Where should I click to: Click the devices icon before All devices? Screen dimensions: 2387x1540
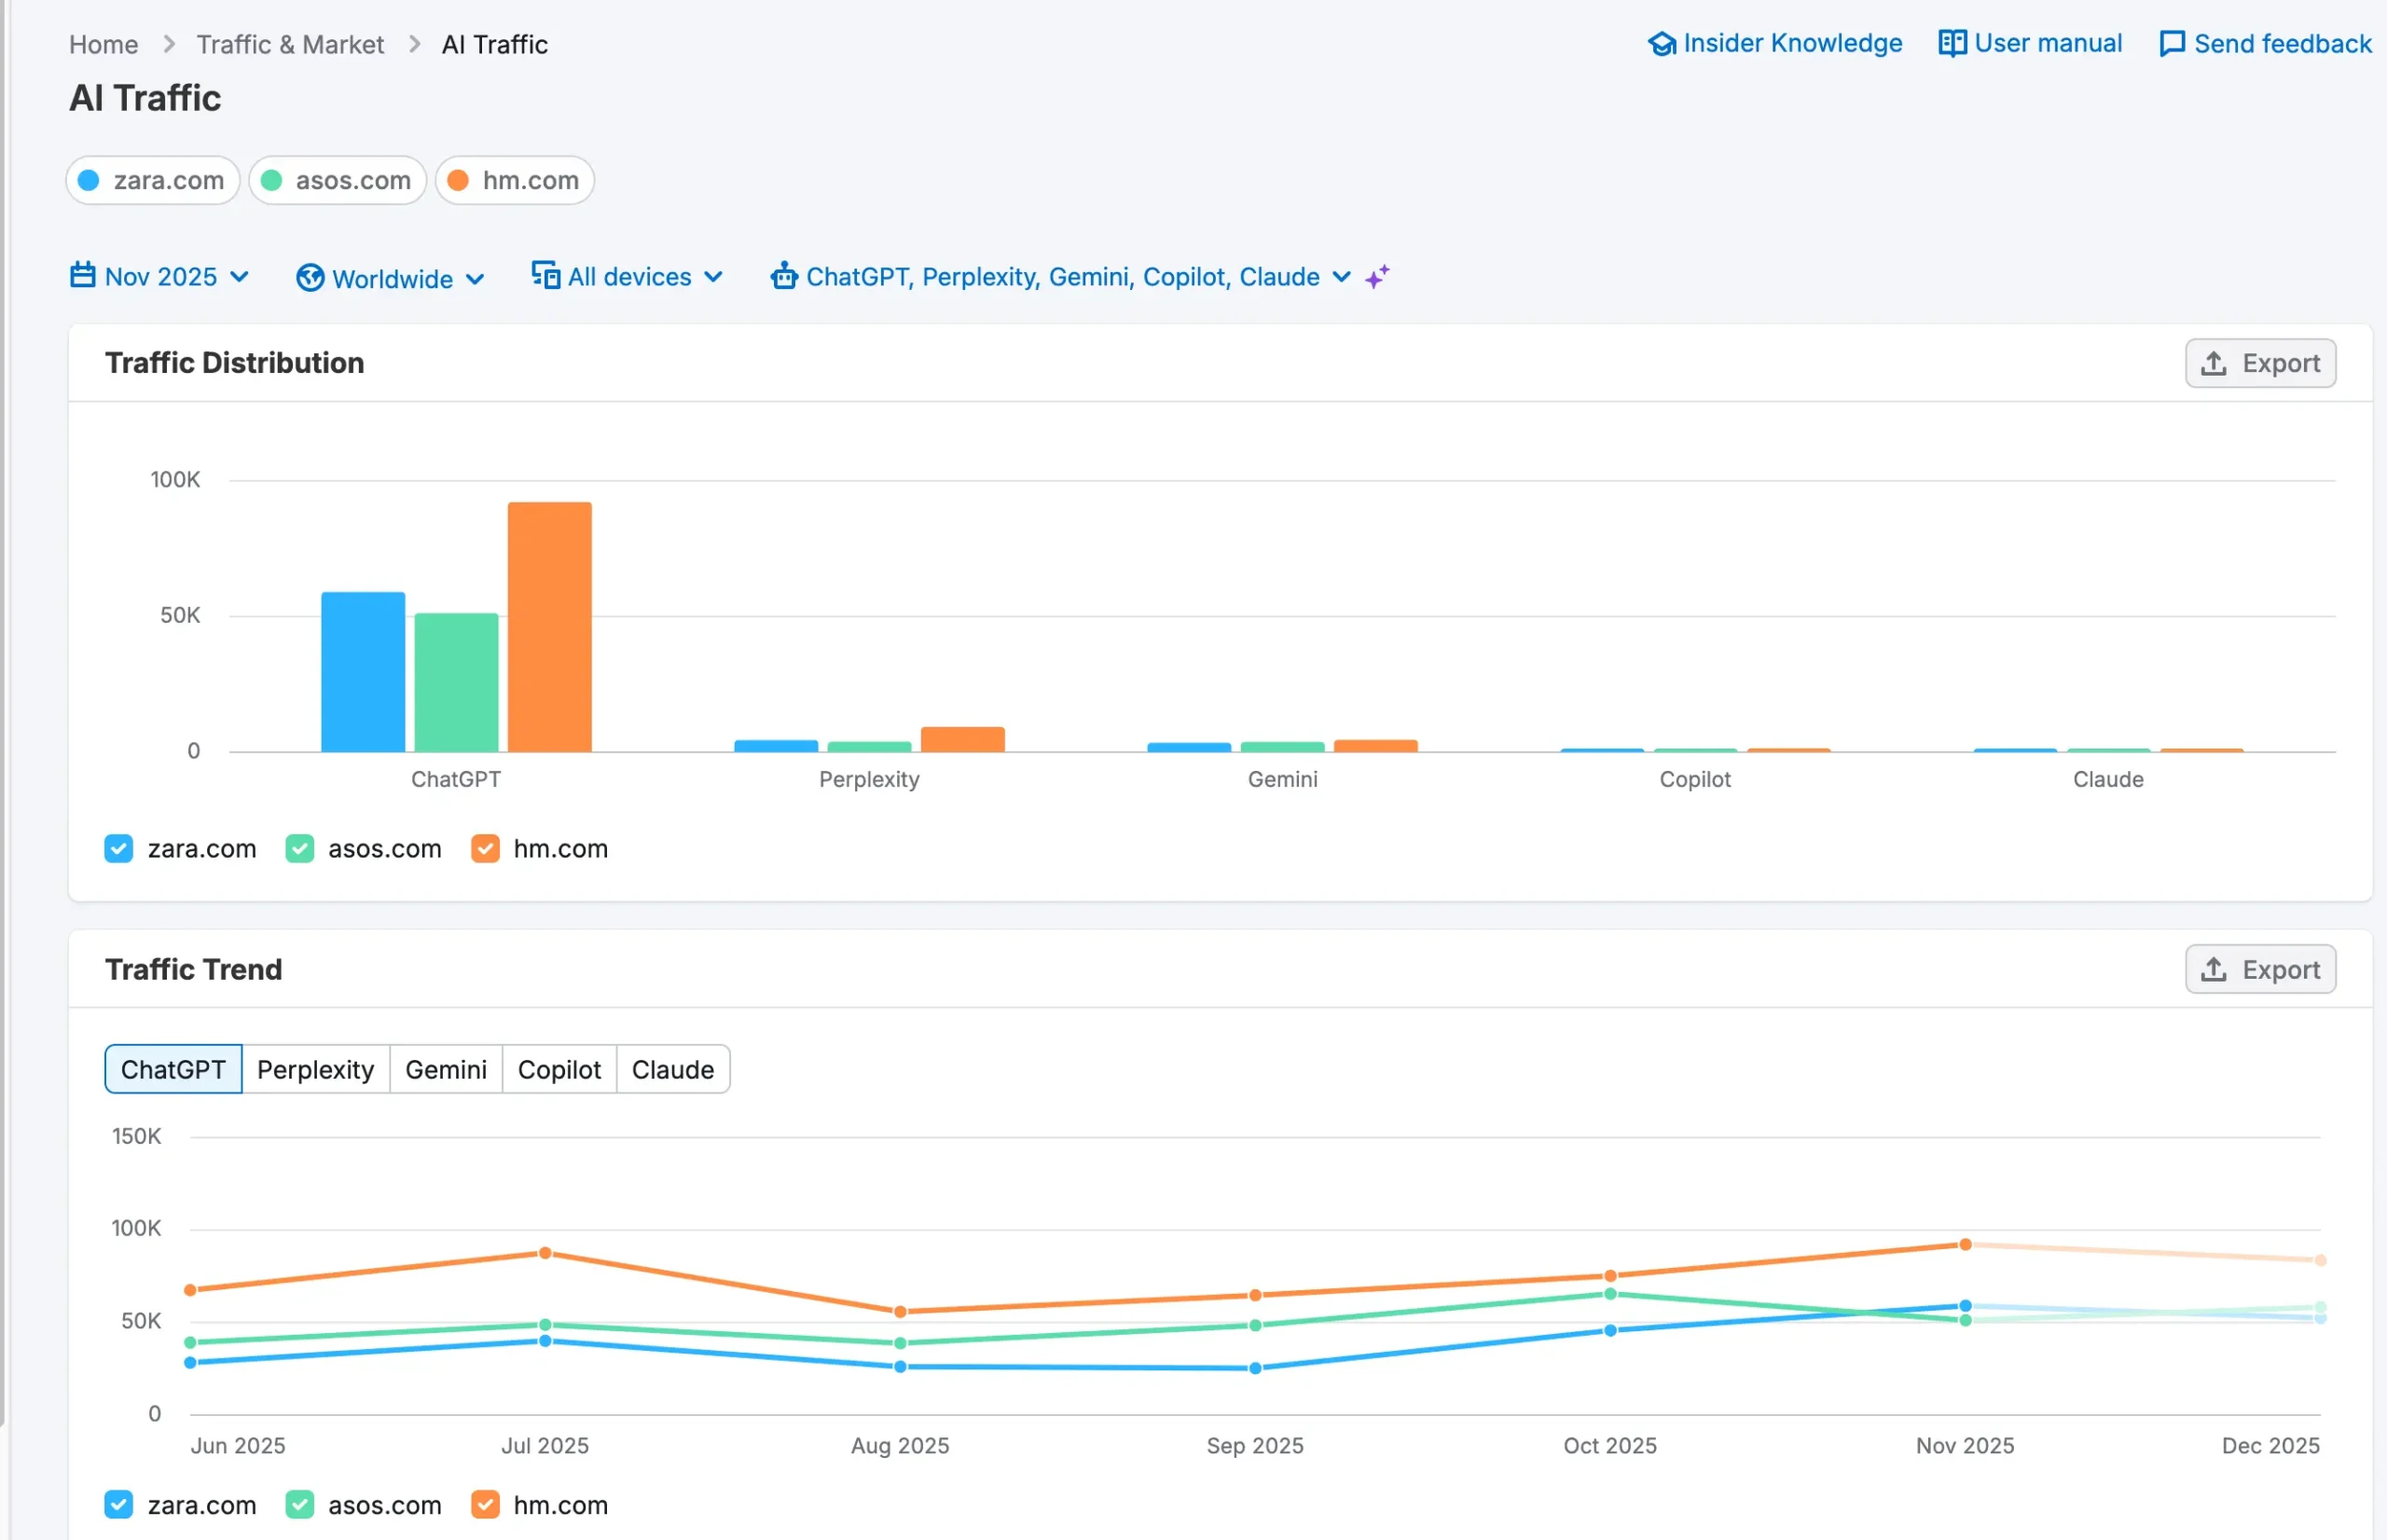pyautogui.click(x=545, y=276)
